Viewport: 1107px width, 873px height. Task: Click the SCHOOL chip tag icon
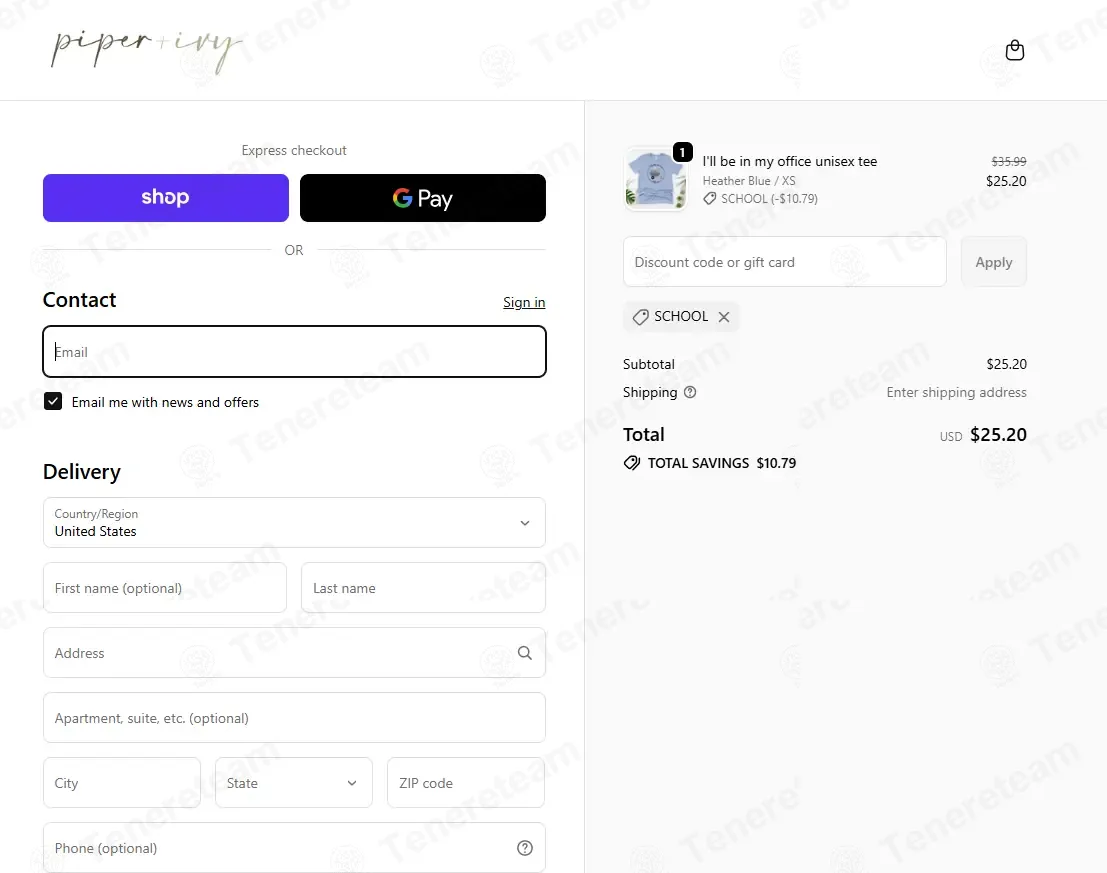(640, 317)
